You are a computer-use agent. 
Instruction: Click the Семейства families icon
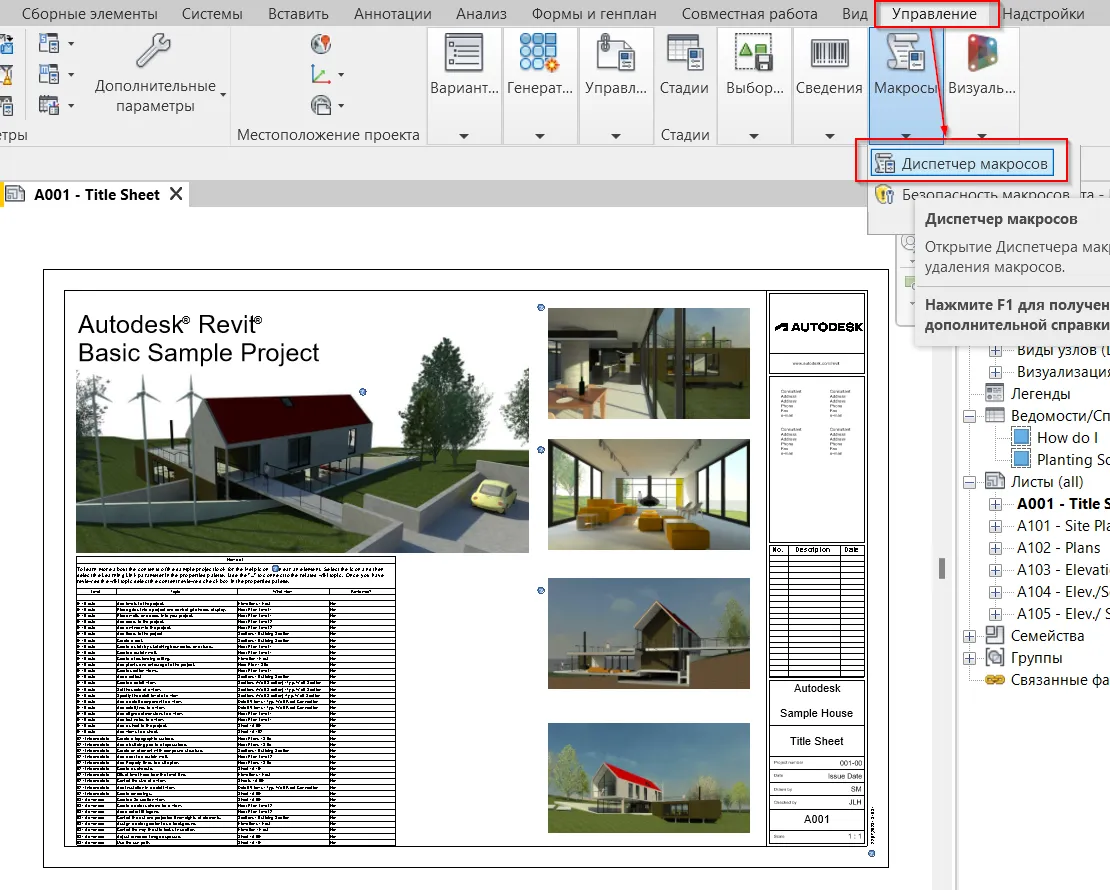pyautogui.click(x=995, y=634)
